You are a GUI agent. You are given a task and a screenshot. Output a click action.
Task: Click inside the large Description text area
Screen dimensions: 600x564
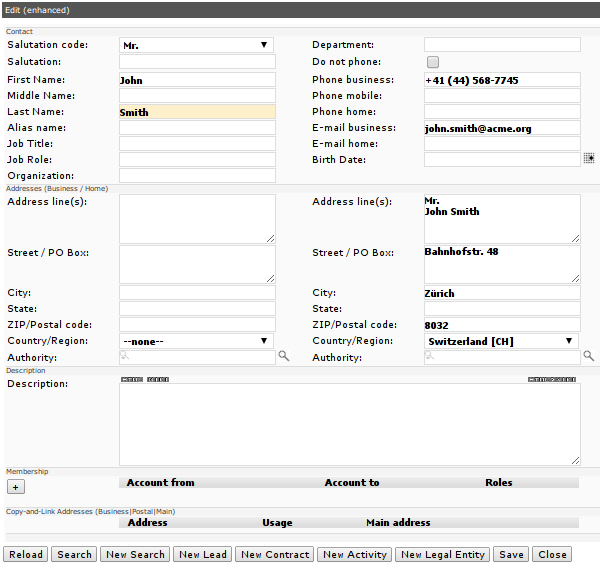tap(350, 424)
